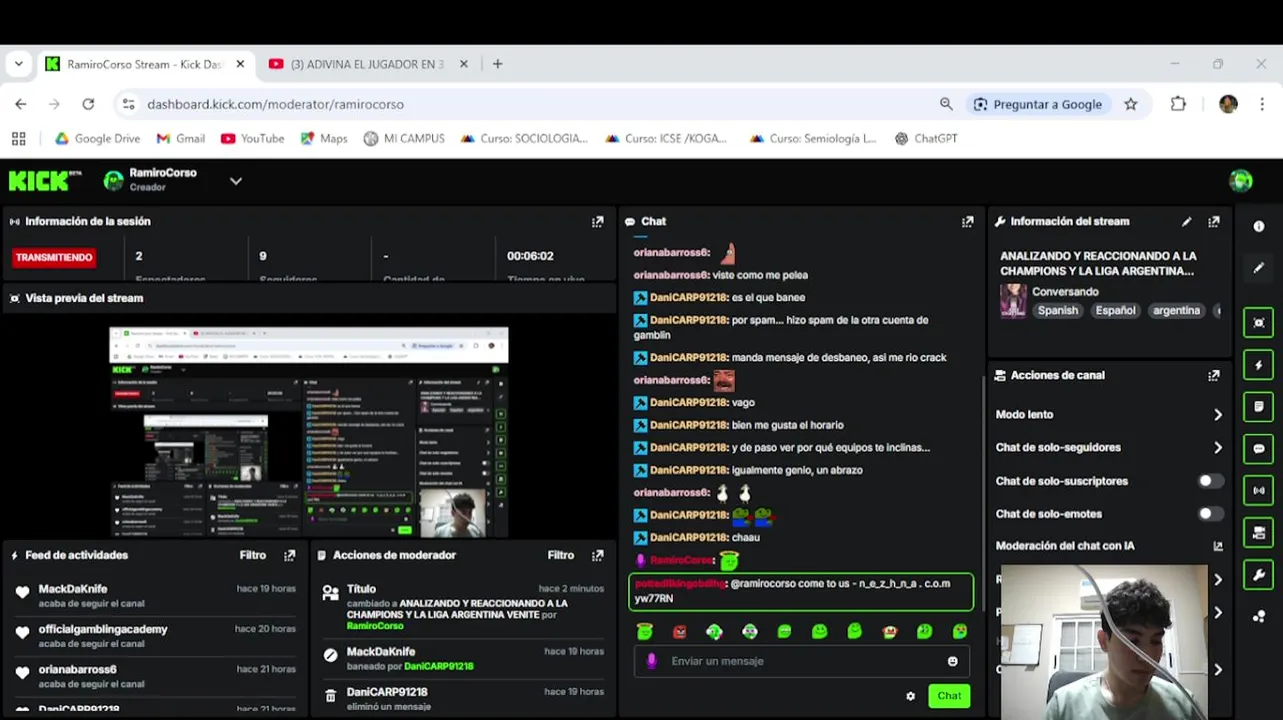Switch to RamiroCorso Stream Kick tab
Viewport: 1283px width, 720px height.
[x=146, y=64]
